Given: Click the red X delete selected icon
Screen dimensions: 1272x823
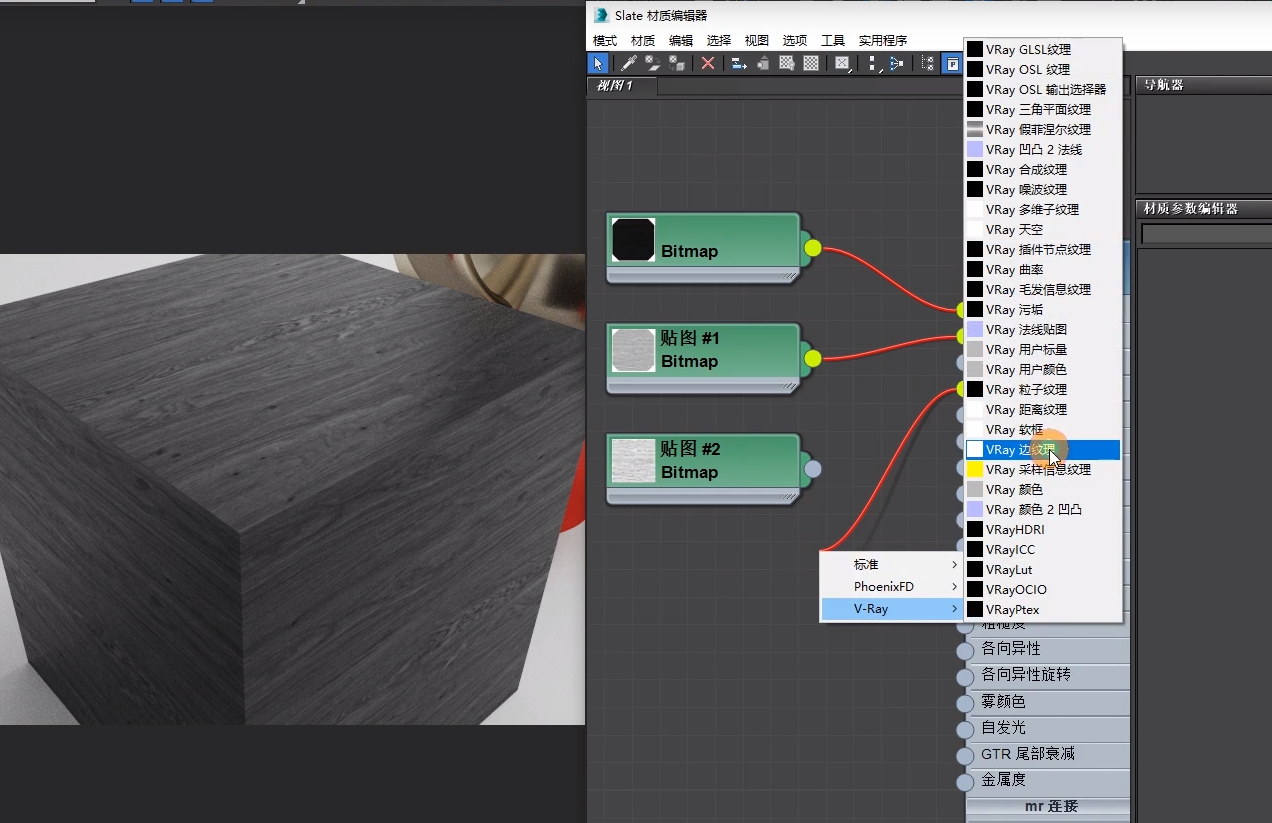Looking at the screenshot, I should pos(708,63).
